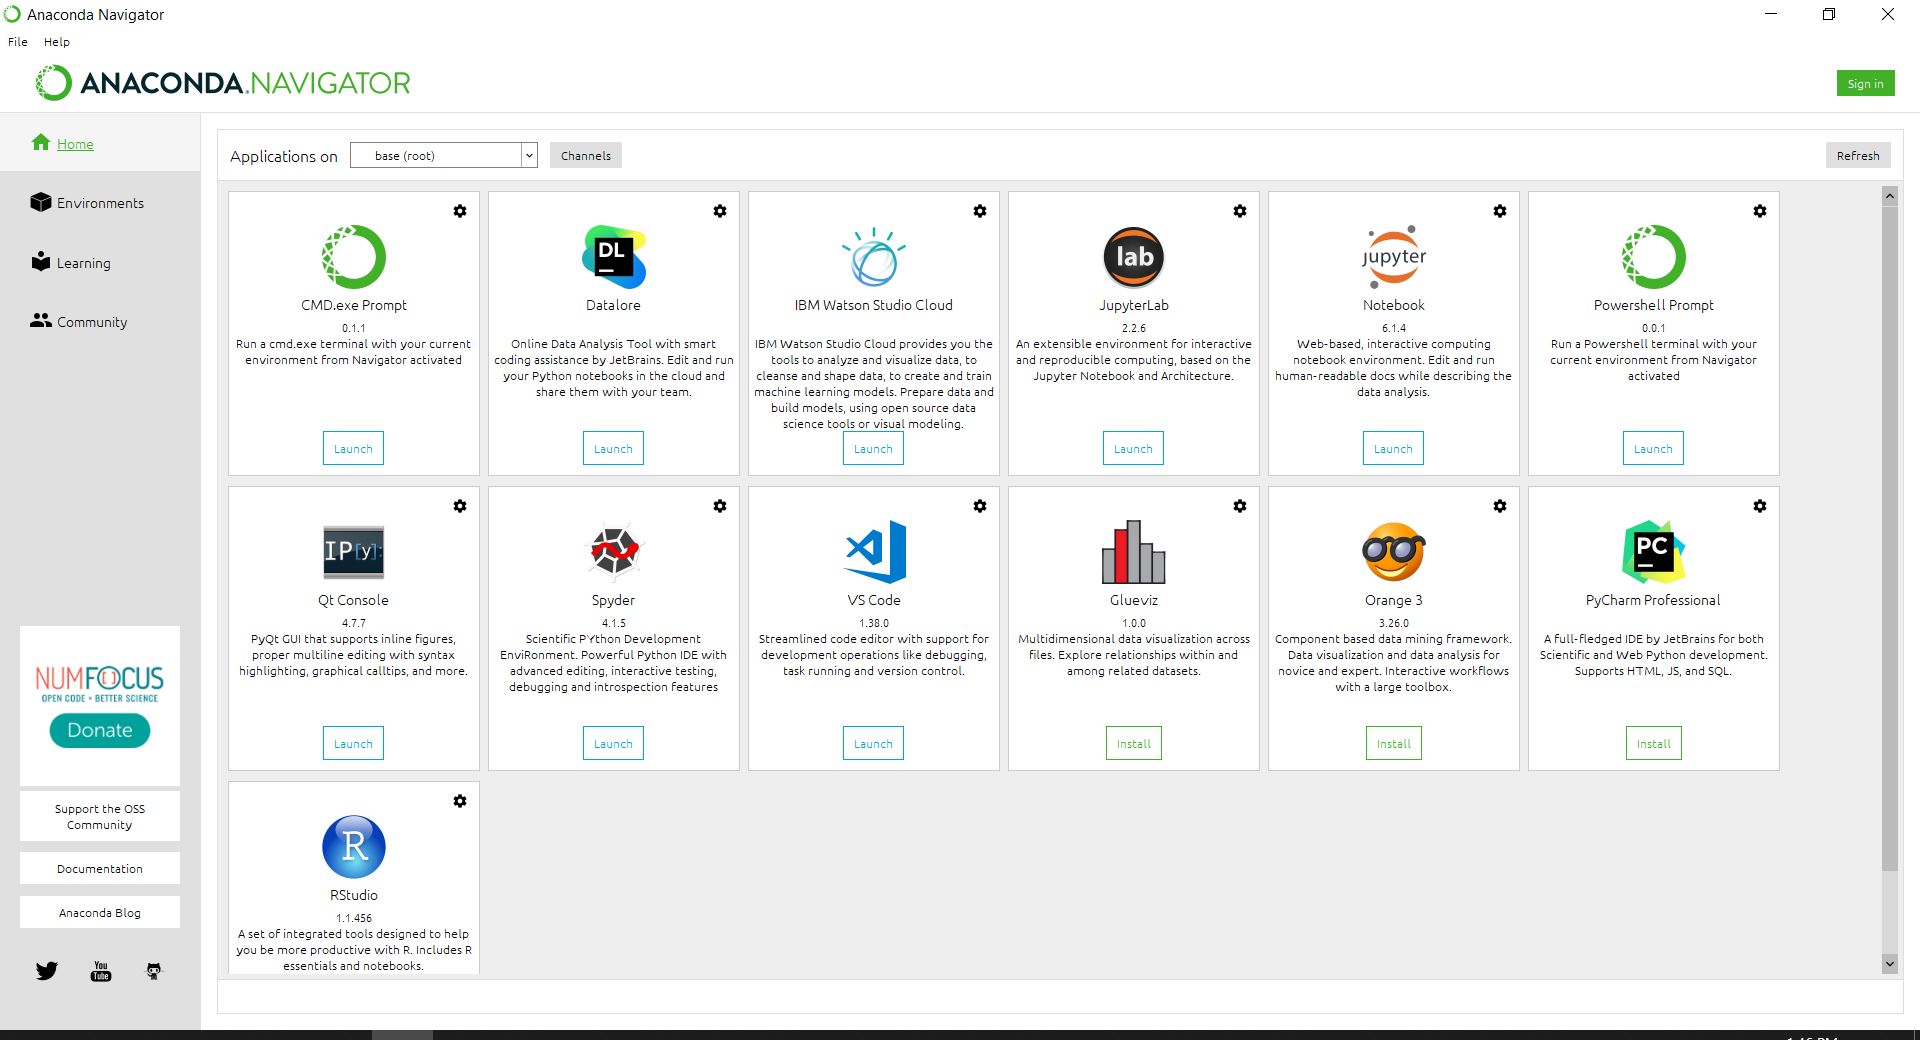Open gear options for Datalore card
Image resolution: width=1920 pixels, height=1040 pixels.
(x=720, y=211)
